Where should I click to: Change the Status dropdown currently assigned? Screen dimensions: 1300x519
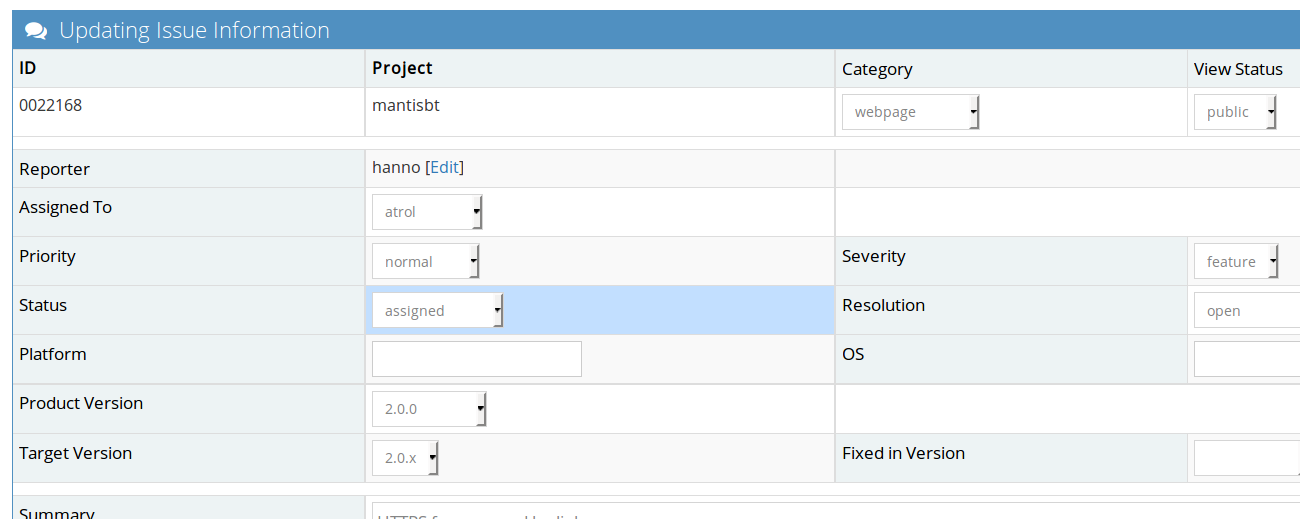[x=437, y=310]
